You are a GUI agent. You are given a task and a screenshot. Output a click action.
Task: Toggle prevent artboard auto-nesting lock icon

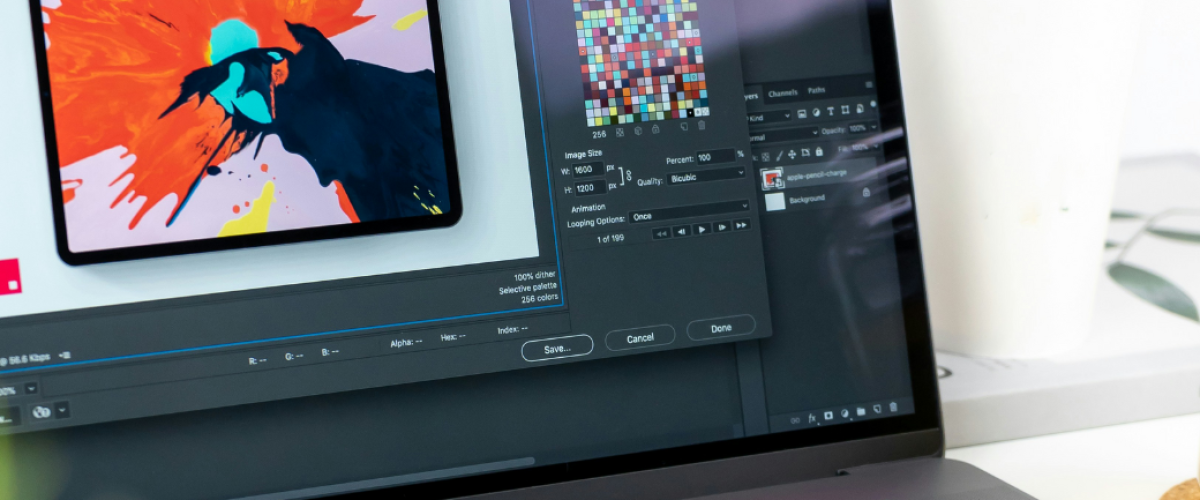[x=805, y=153]
